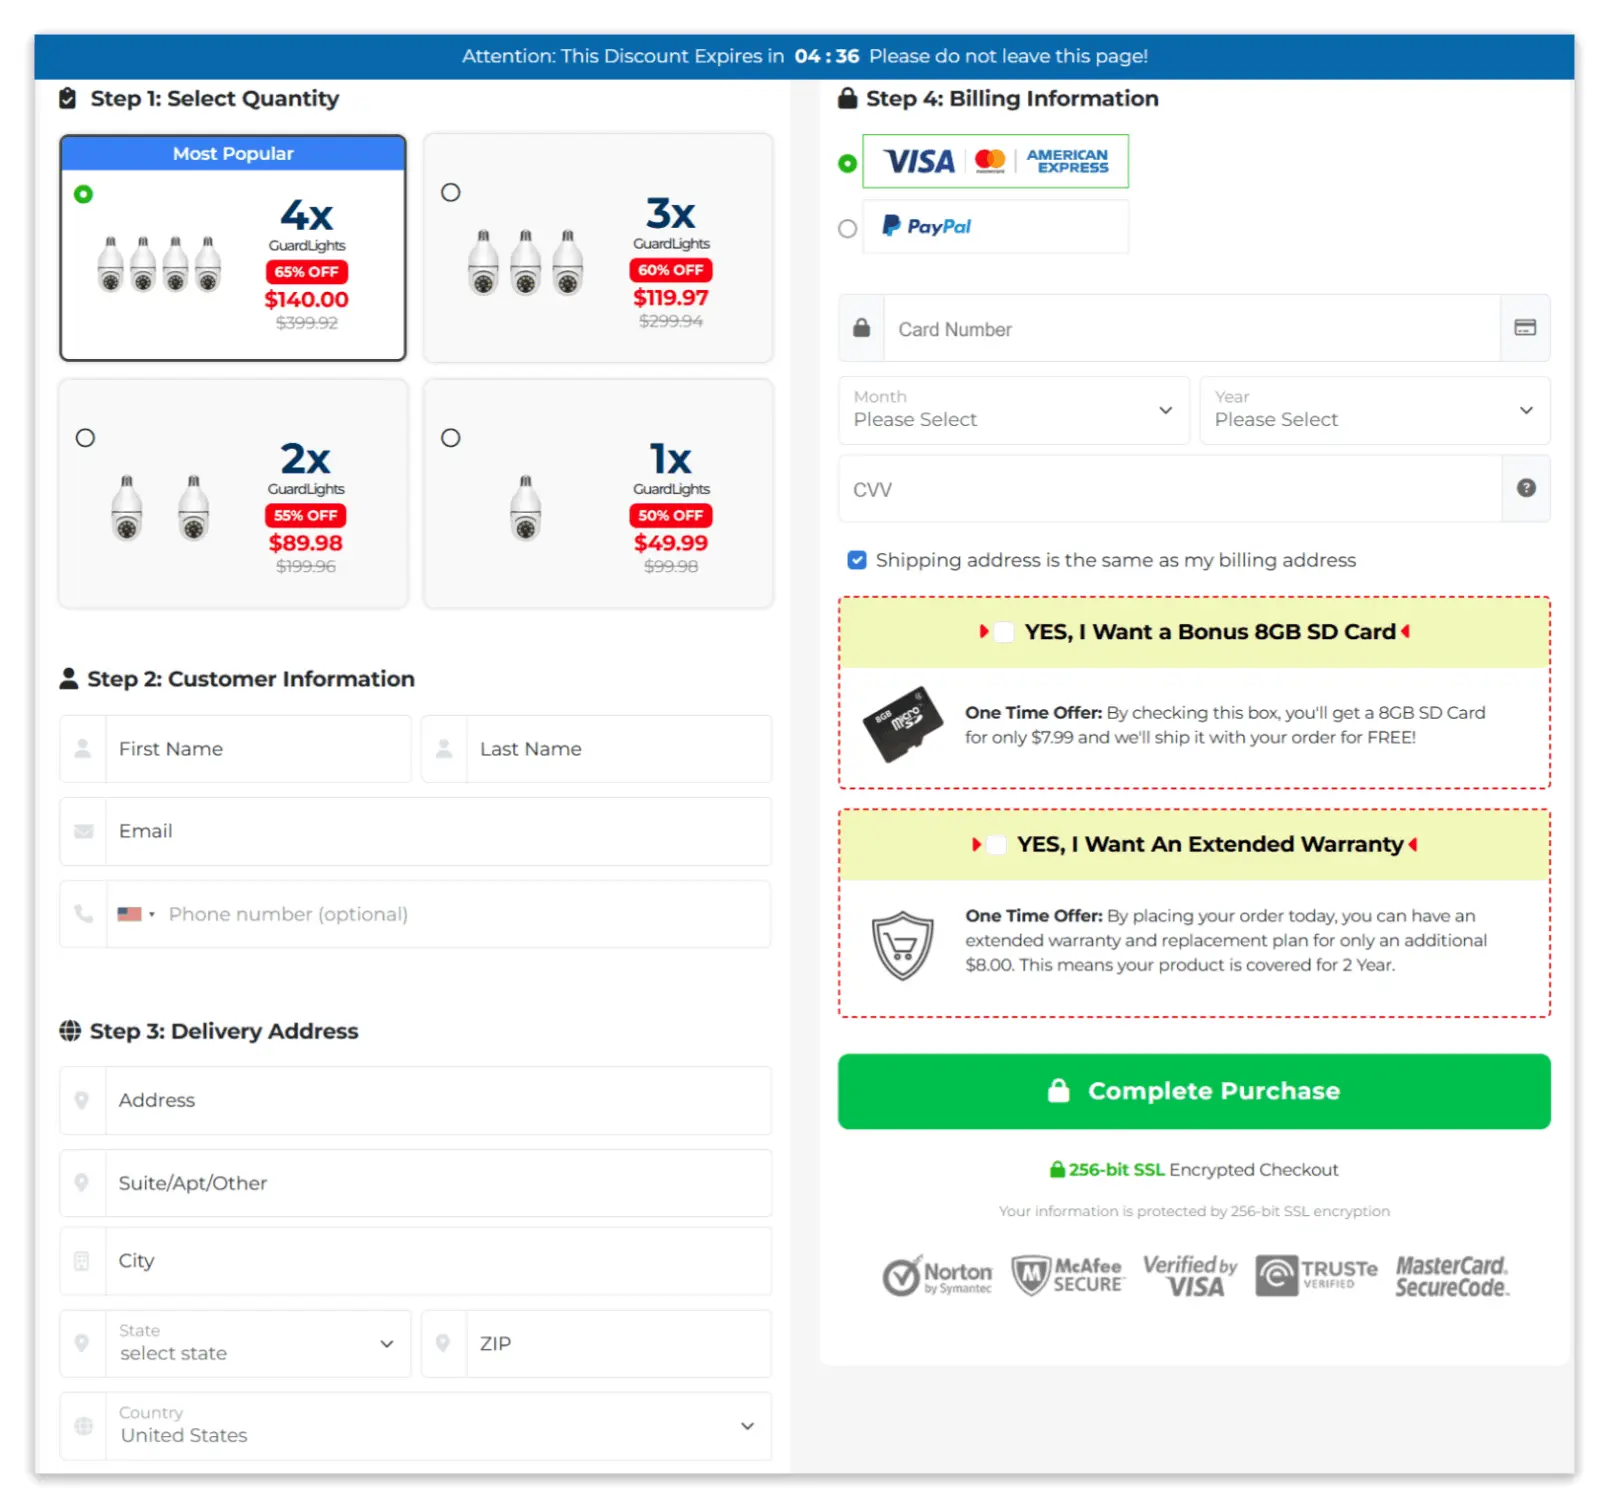This screenshot has height=1508, width=1609.
Task: Click the credit card icon in Card Number field
Action: [1524, 328]
